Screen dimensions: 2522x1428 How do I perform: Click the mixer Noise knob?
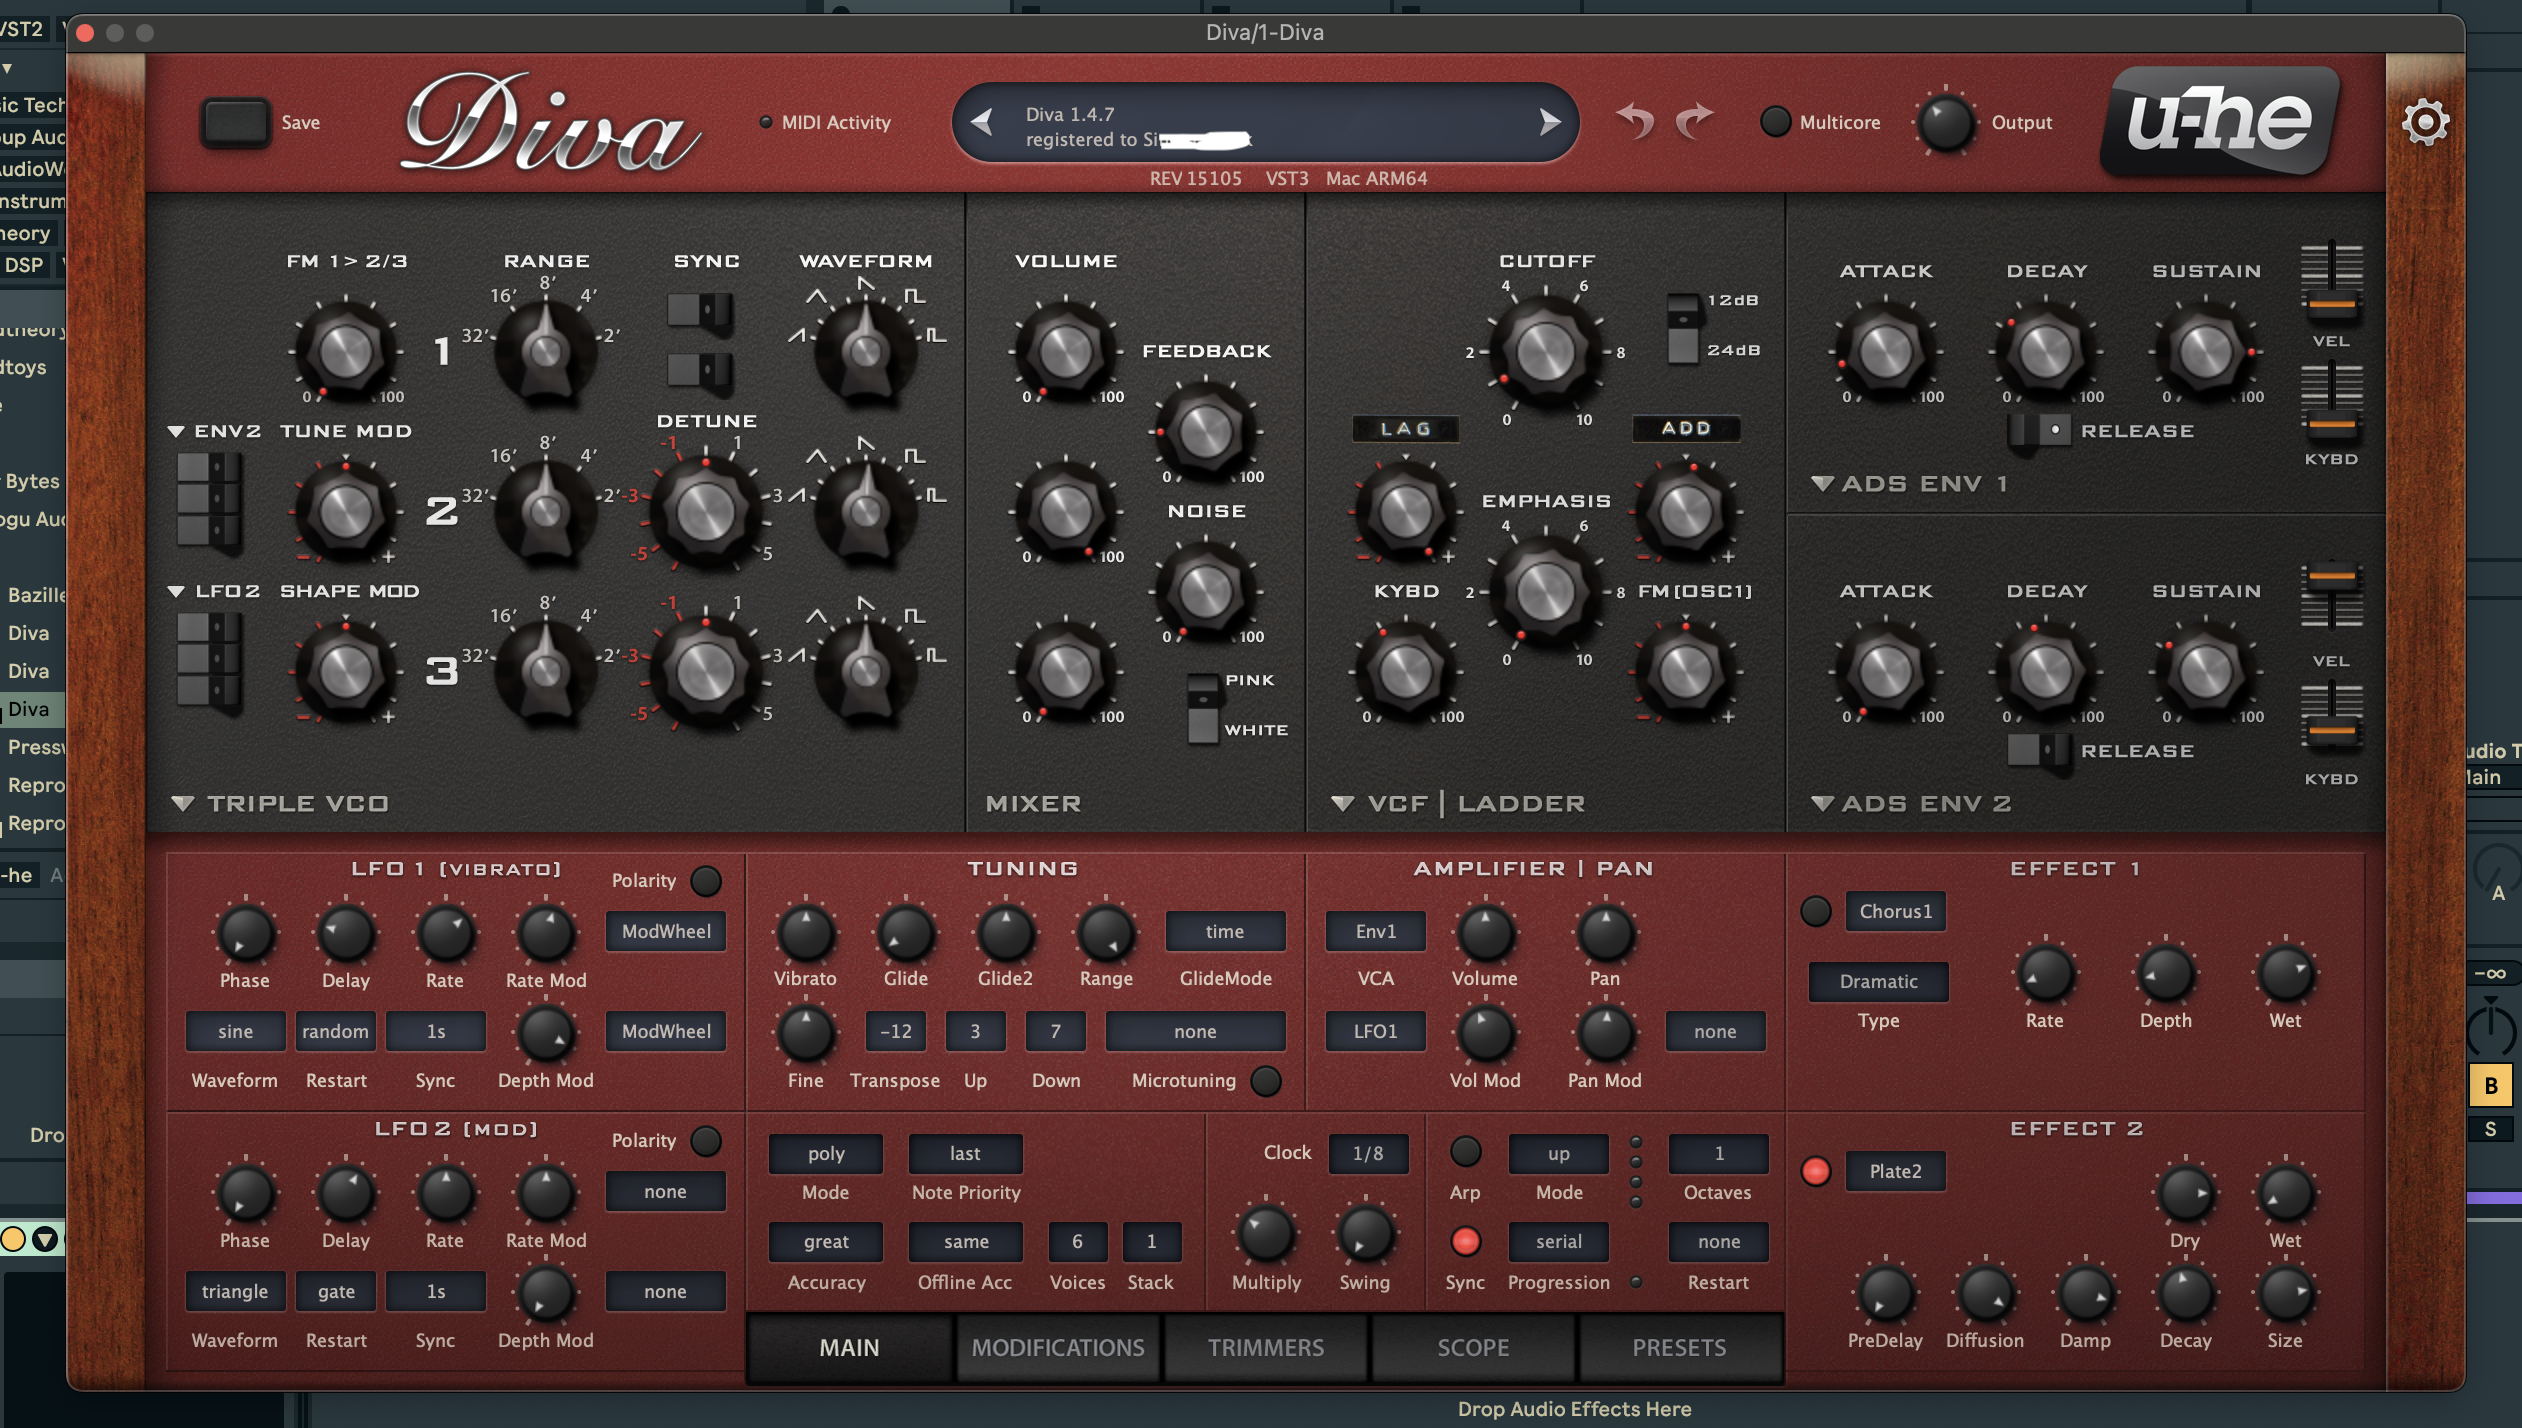click(1206, 591)
